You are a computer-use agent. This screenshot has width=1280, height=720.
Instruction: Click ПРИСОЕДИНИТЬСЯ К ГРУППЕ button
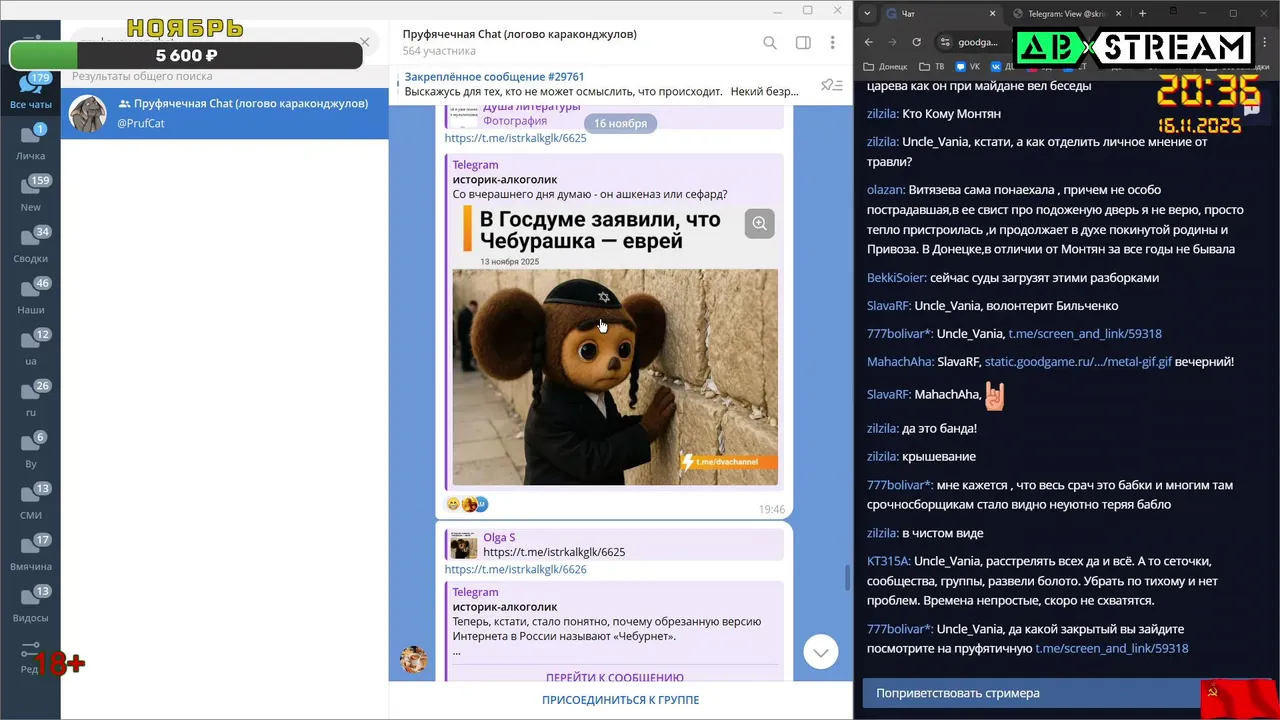tap(620, 700)
